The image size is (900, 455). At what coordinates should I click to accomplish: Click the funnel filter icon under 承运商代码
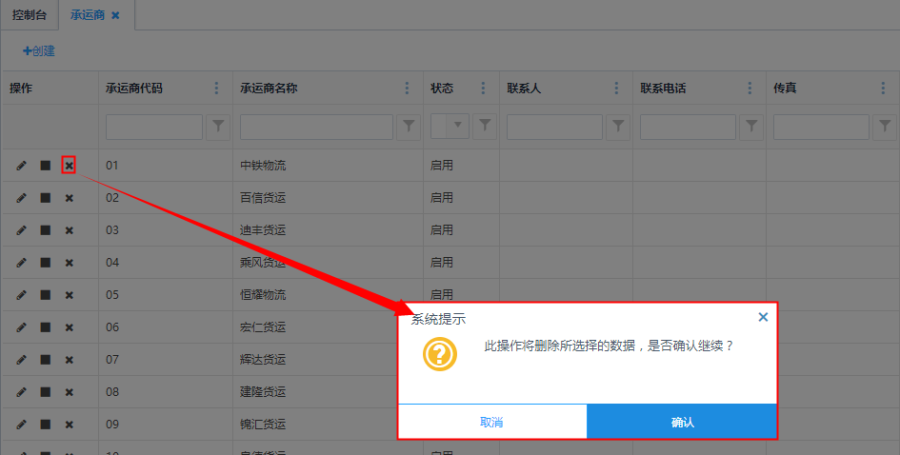[x=217, y=127]
